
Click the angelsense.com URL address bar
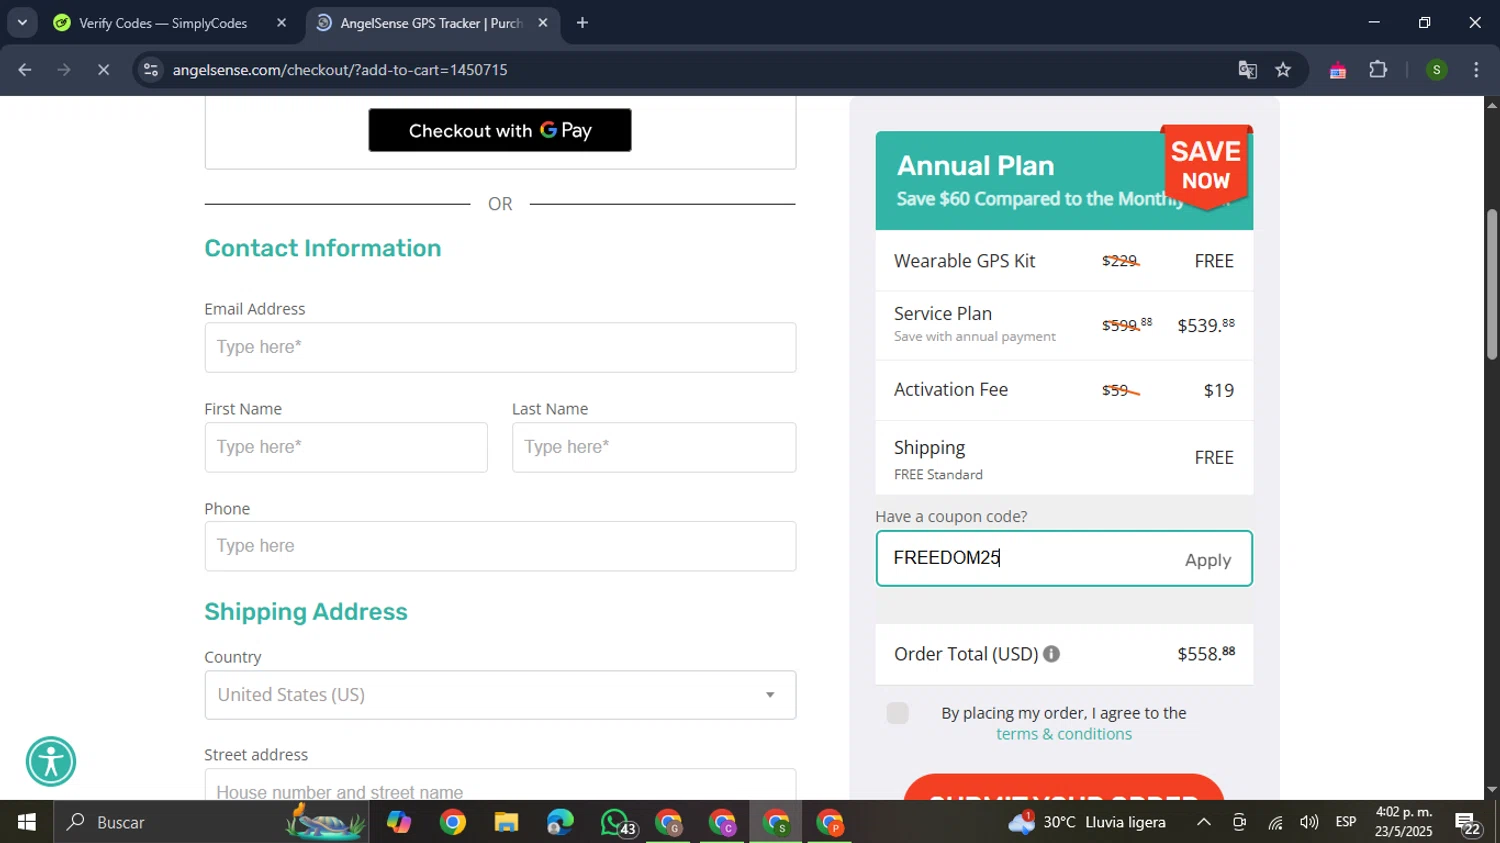[x=340, y=70]
